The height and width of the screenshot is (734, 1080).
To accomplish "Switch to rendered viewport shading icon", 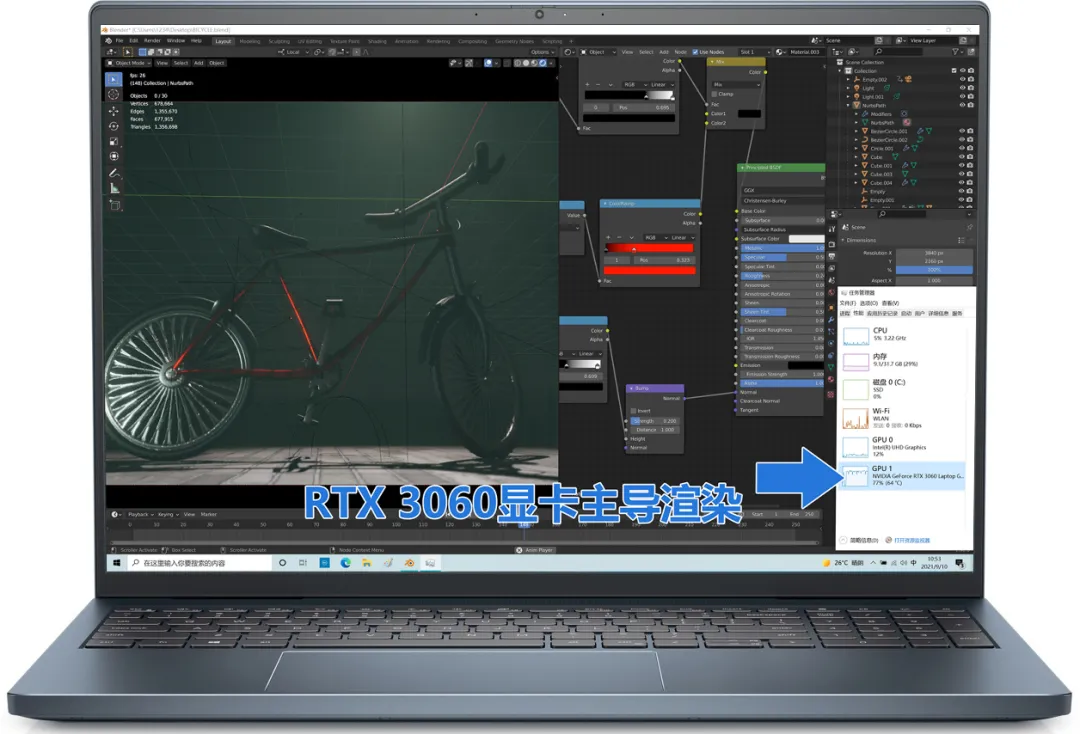I will tap(542, 63).
